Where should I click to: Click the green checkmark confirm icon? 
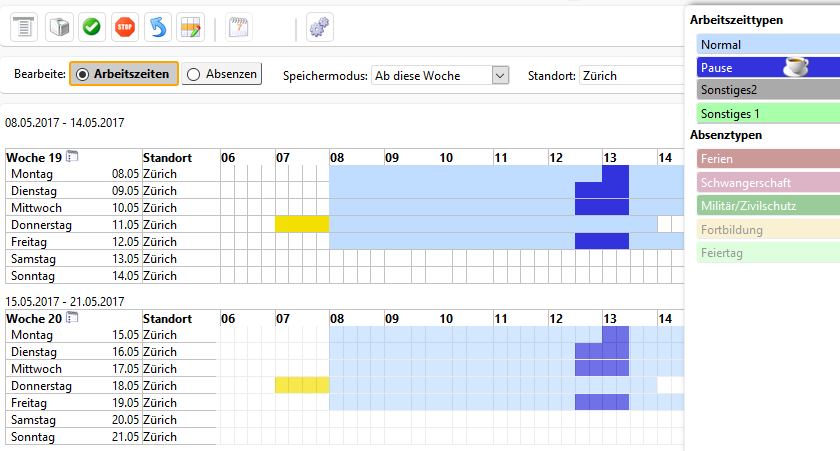coord(91,27)
